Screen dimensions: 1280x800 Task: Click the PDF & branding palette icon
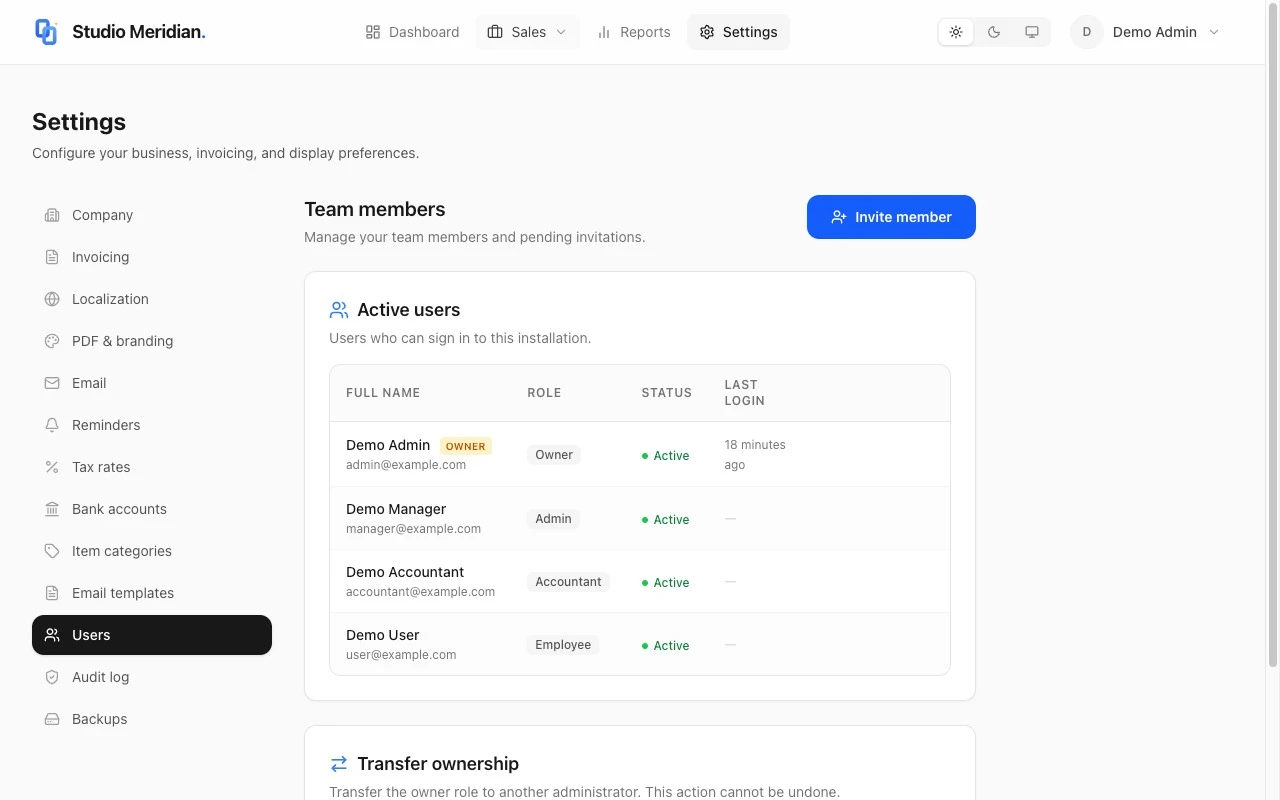coord(52,341)
